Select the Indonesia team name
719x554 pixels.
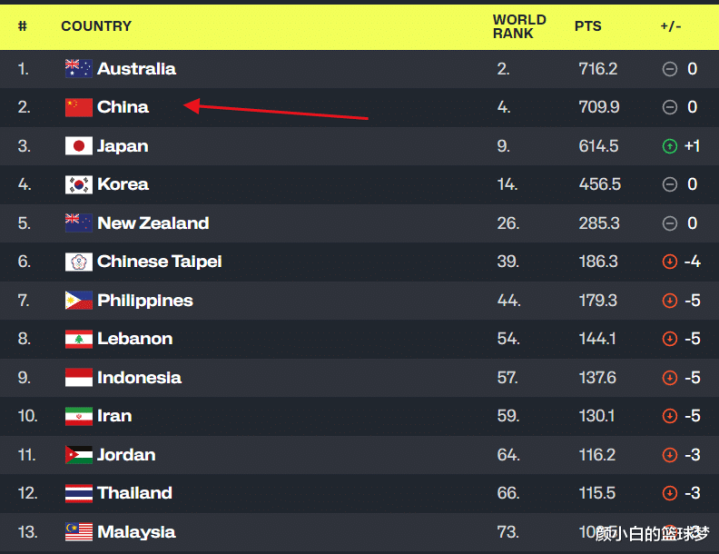[x=139, y=378]
